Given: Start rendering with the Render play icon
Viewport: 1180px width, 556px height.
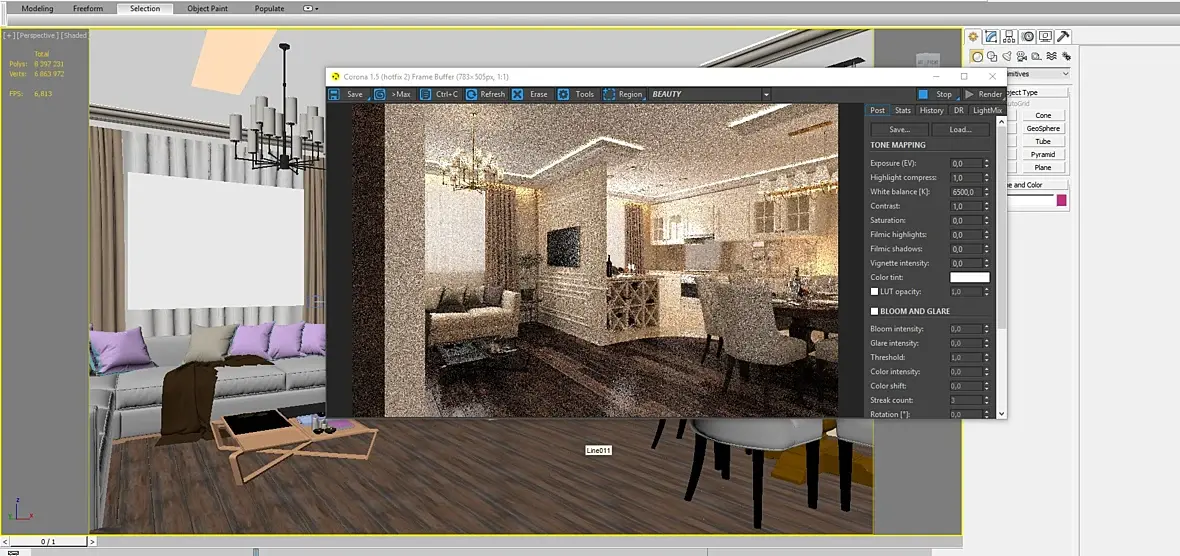Looking at the screenshot, I should coord(969,94).
